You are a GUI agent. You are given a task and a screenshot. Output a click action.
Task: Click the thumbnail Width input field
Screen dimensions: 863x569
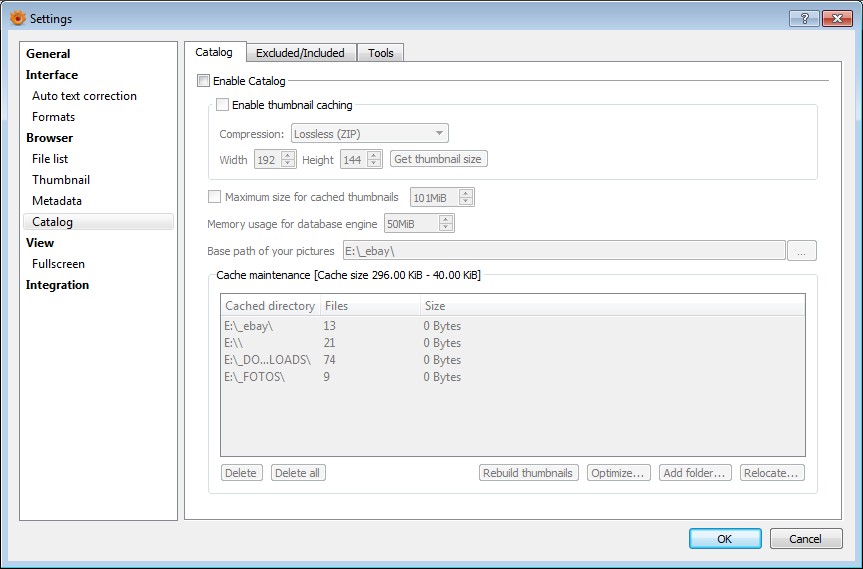pyautogui.click(x=268, y=160)
